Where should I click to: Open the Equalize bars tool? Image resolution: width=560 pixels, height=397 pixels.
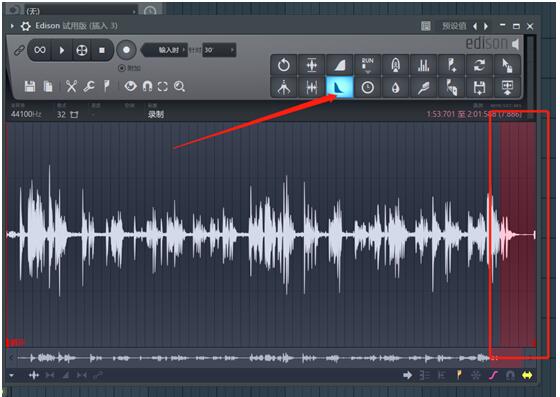click(423, 65)
